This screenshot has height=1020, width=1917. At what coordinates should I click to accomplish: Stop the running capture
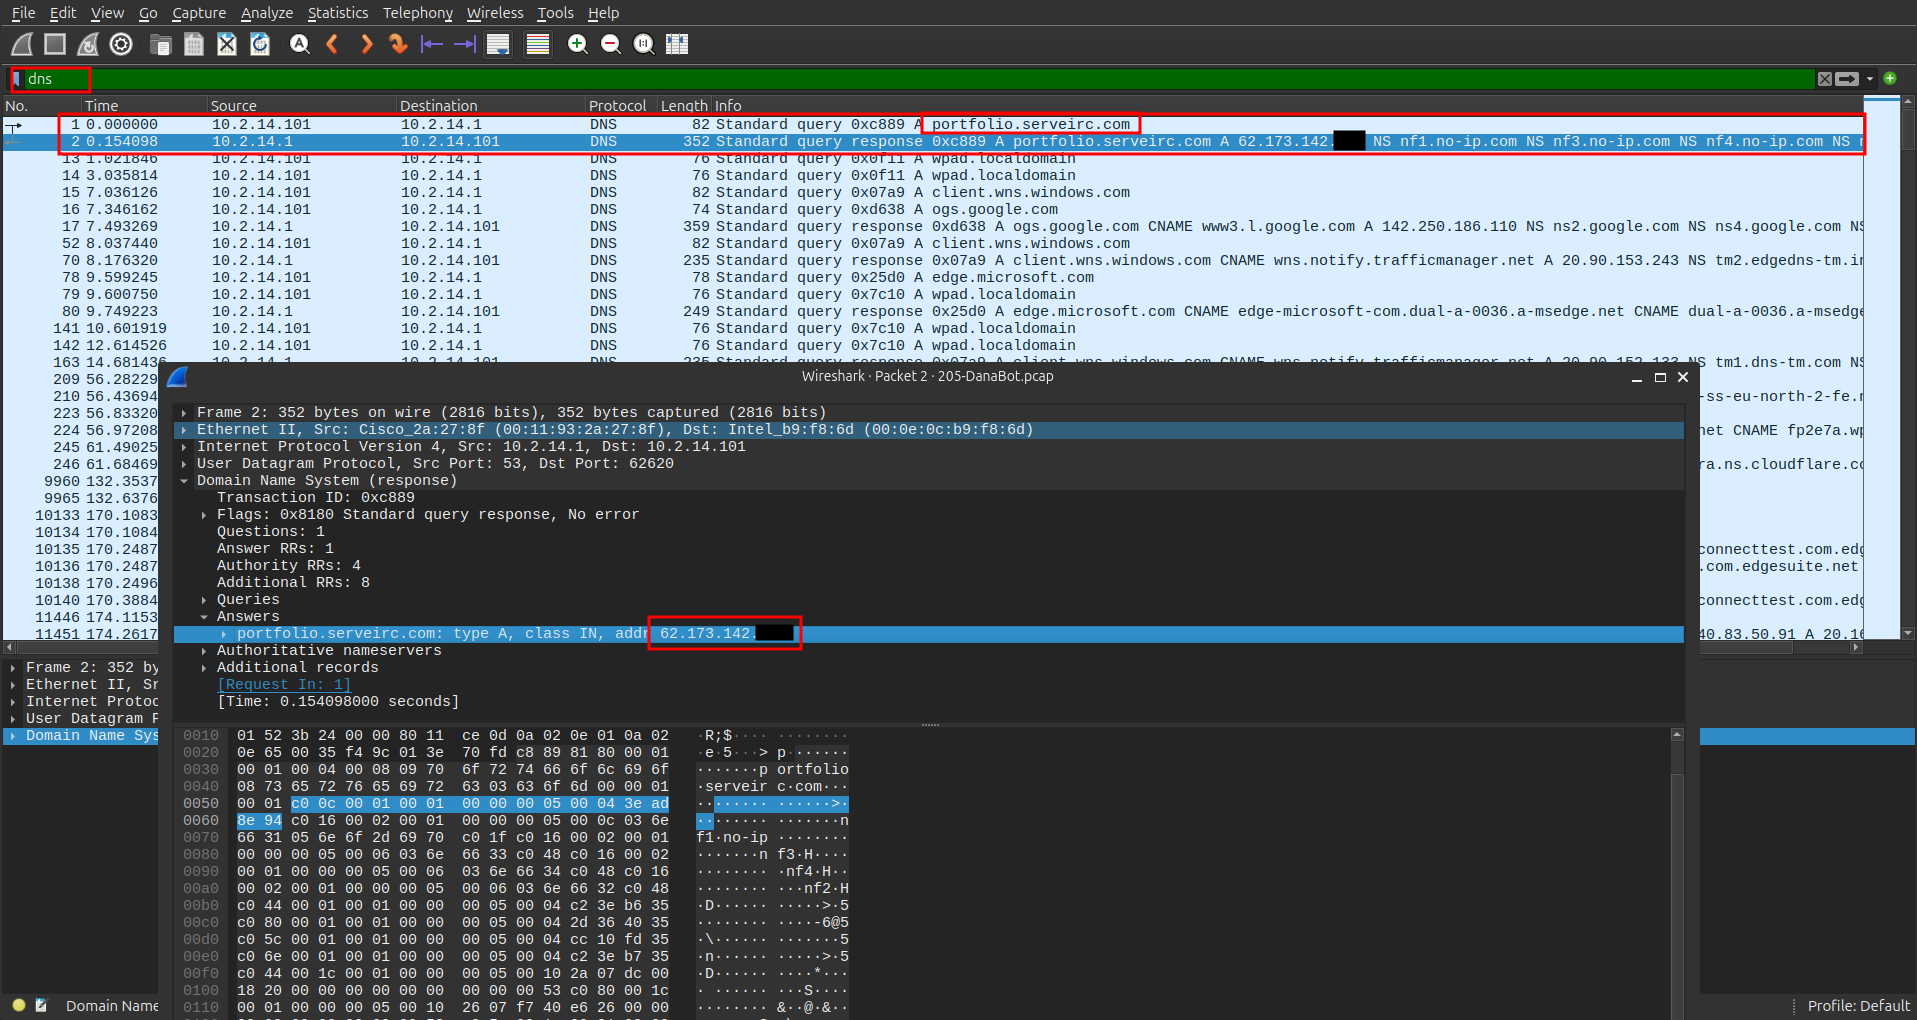[x=55, y=44]
